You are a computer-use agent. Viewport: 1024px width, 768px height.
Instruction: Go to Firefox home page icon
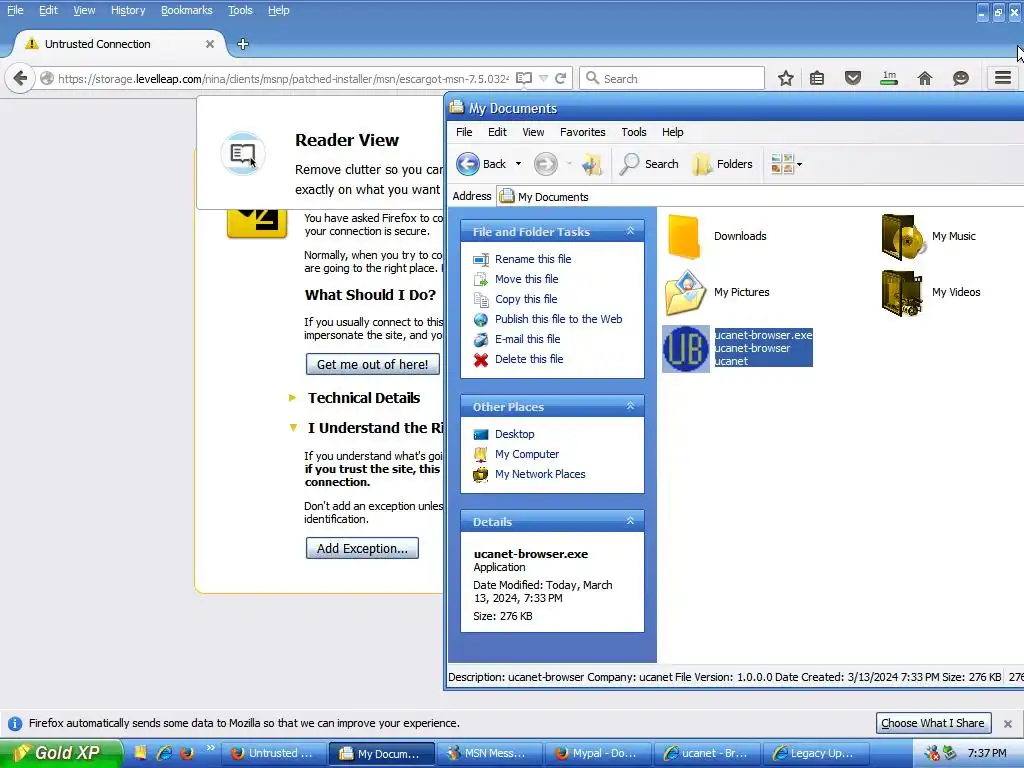[925, 78]
